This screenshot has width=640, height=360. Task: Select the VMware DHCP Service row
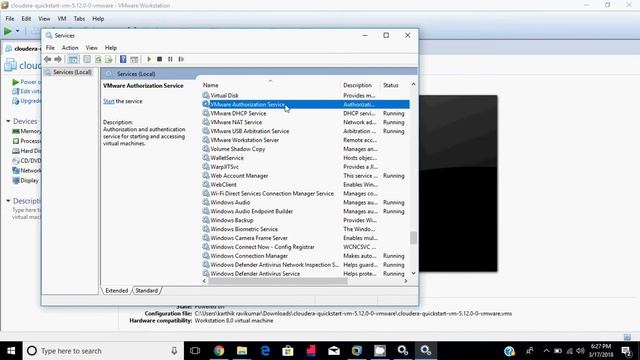[x=305, y=113]
